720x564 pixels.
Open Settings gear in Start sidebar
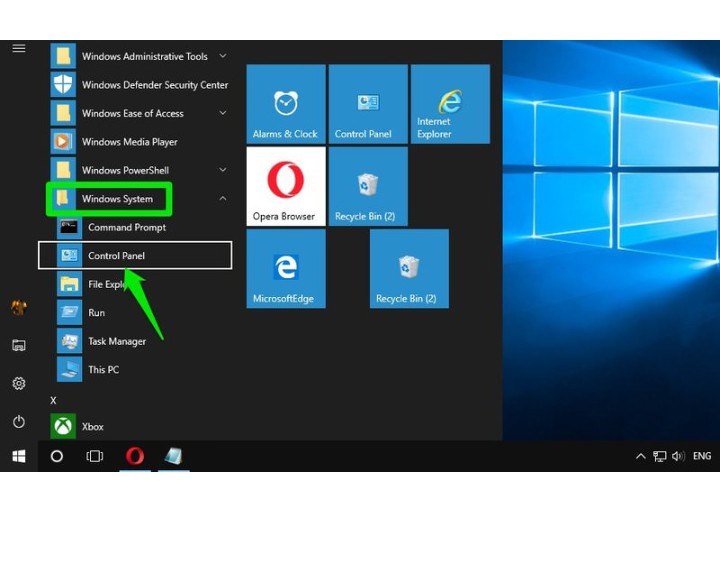19,383
